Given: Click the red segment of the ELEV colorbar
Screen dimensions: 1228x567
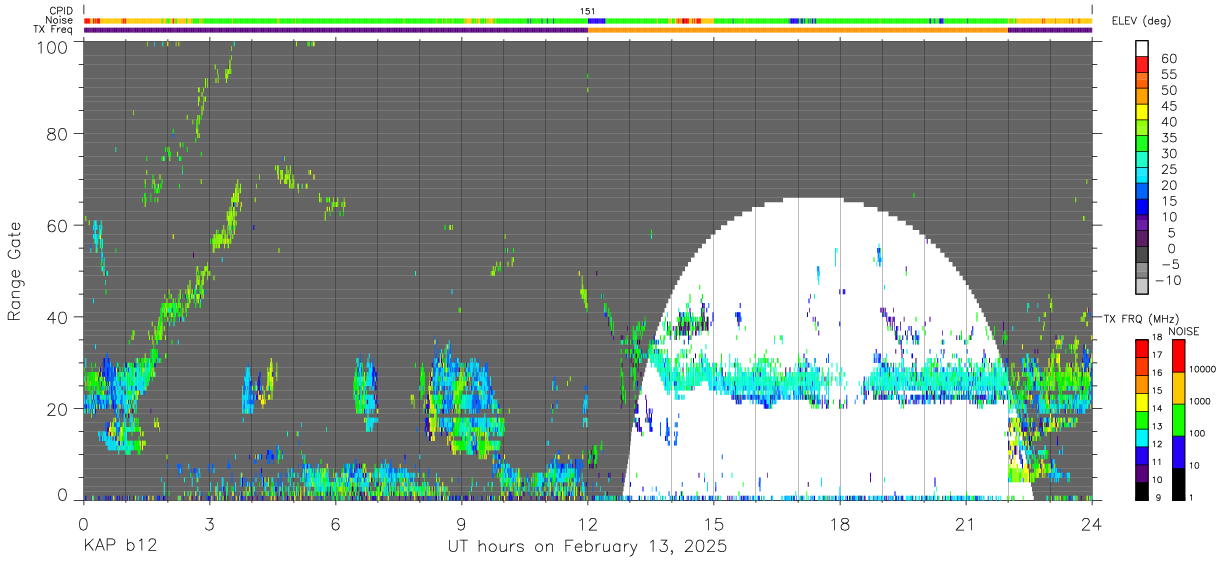Looking at the screenshot, I should coord(1142,65).
